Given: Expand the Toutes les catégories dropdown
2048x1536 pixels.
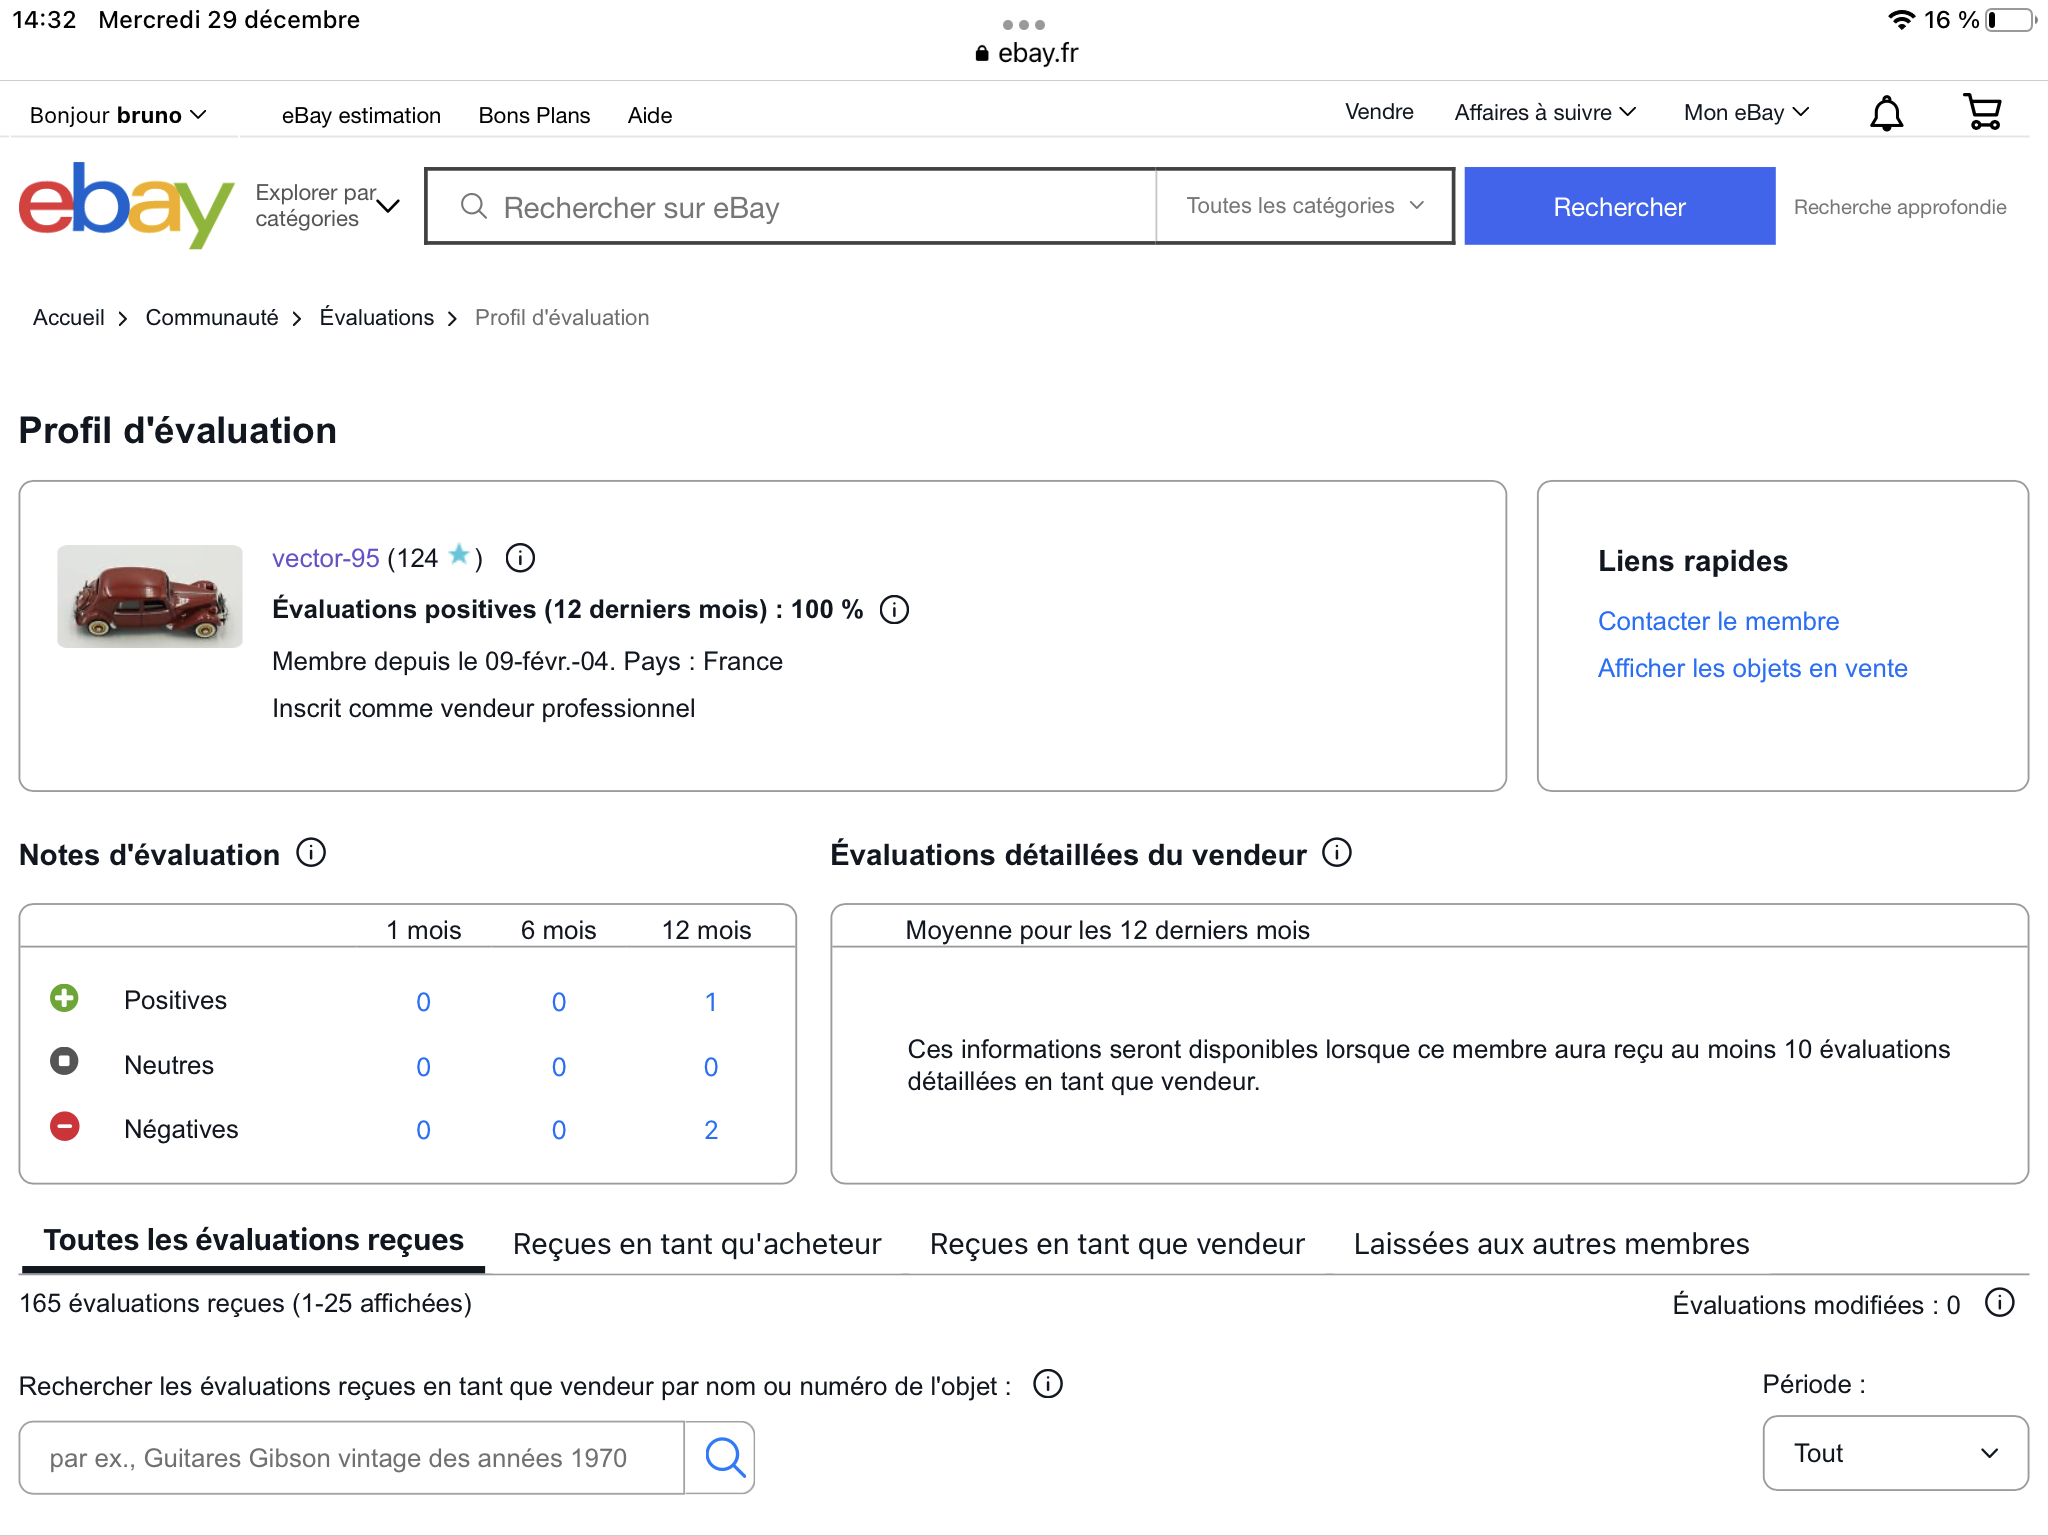Looking at the screenshot, I should (1304, 206).
